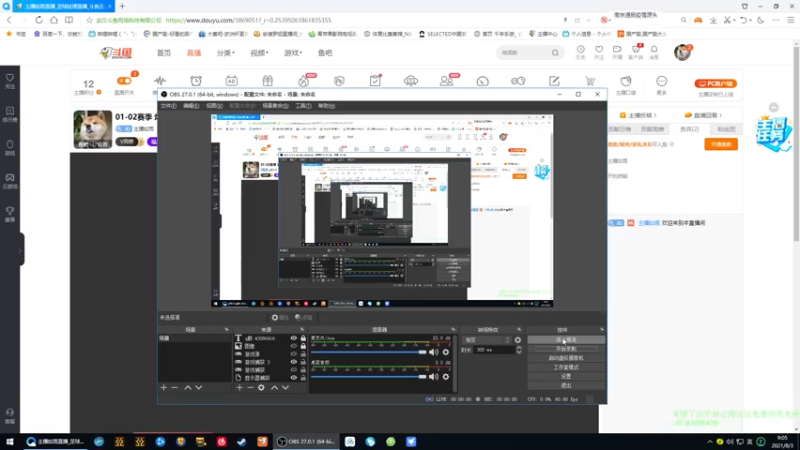Move source up with the up arrow
800x450 pixels.
tap(274, 388)
